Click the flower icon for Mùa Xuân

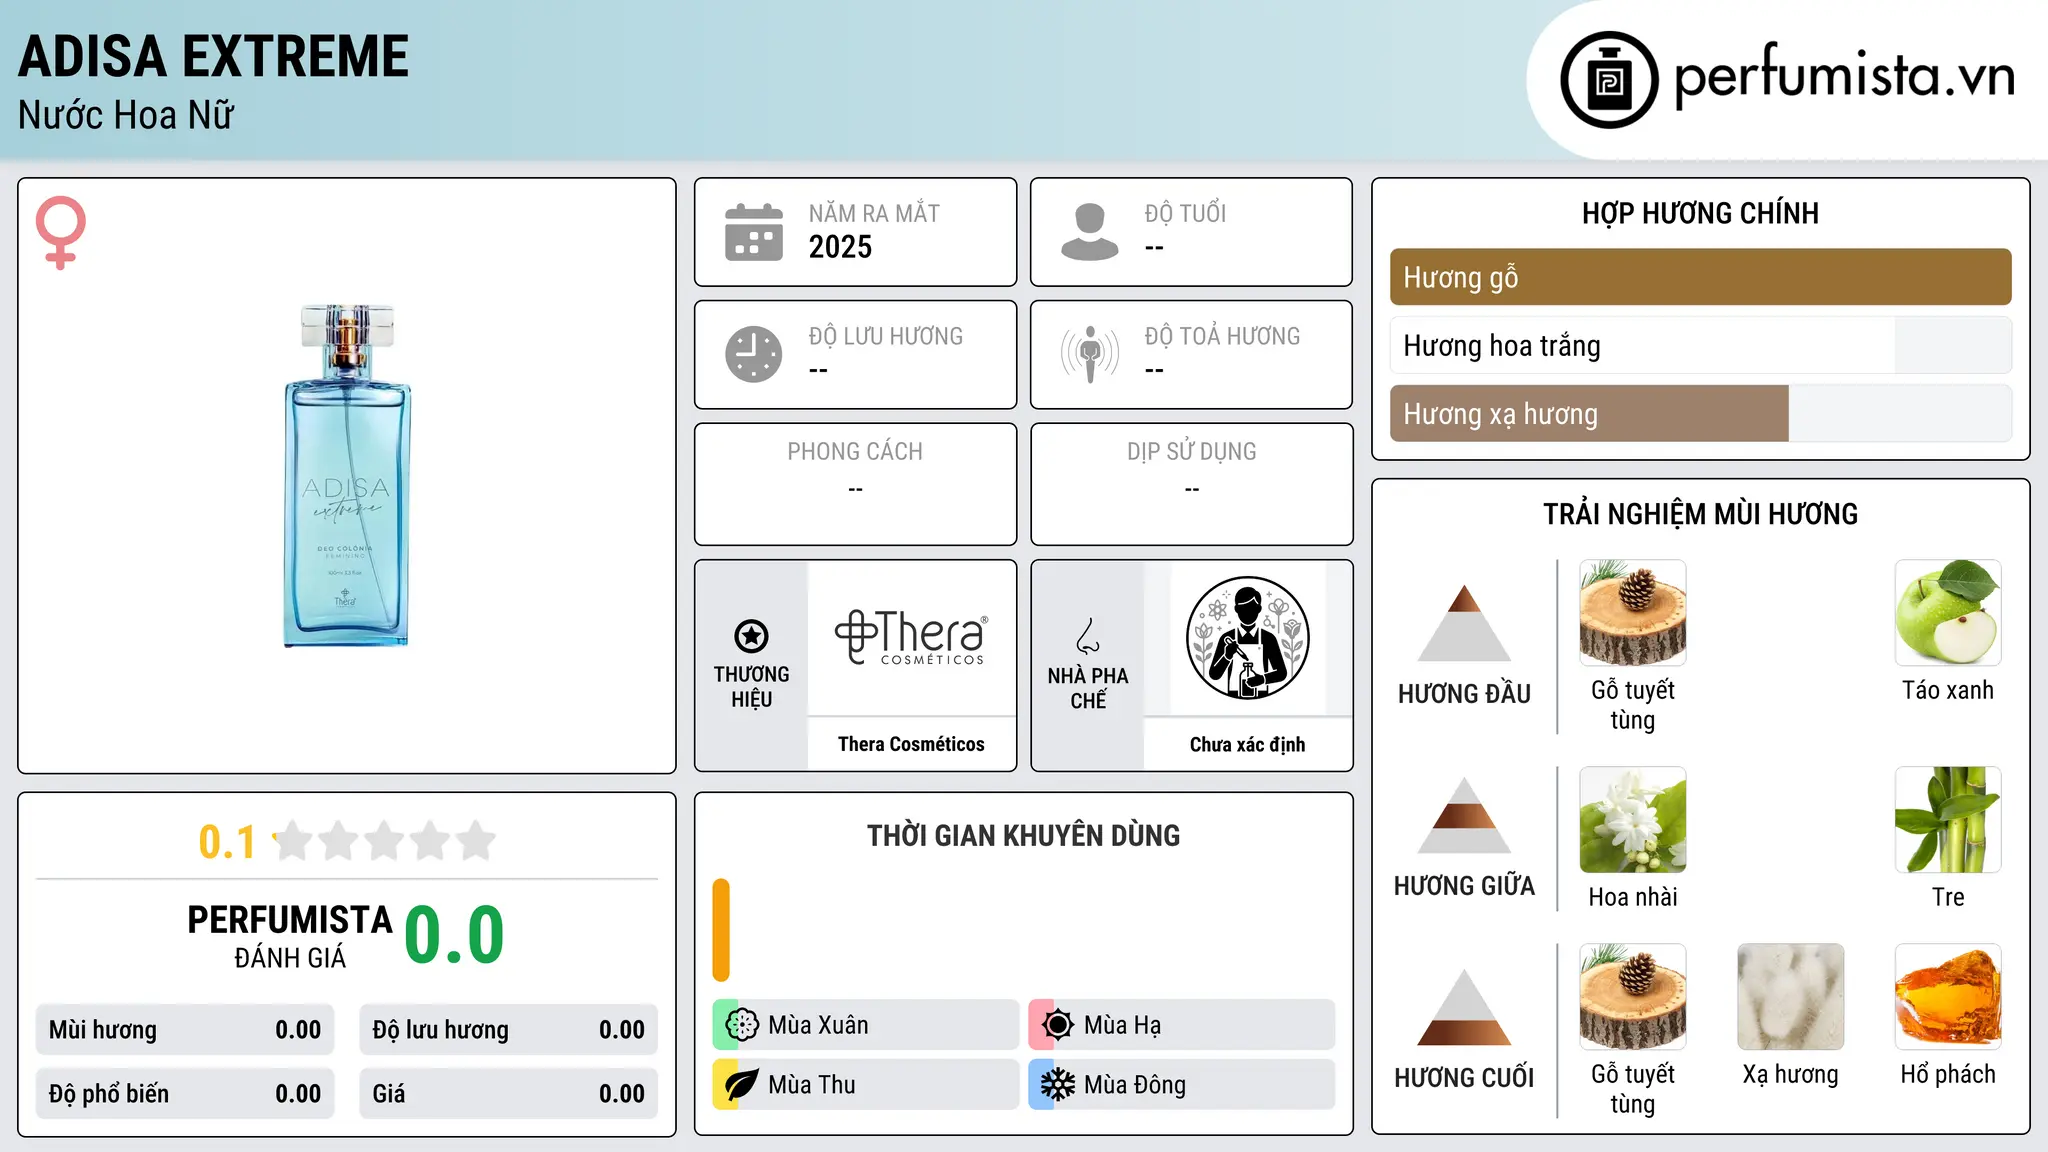point(742,1025)
